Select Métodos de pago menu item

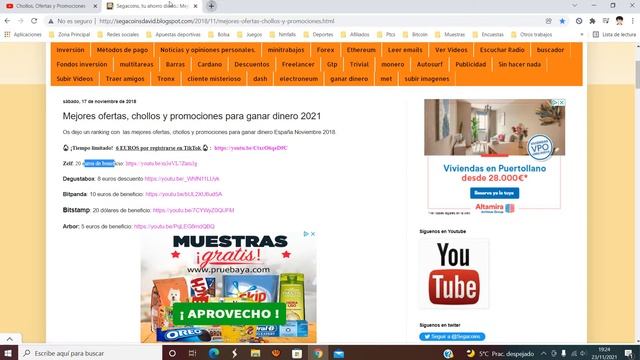click(122, 50)
